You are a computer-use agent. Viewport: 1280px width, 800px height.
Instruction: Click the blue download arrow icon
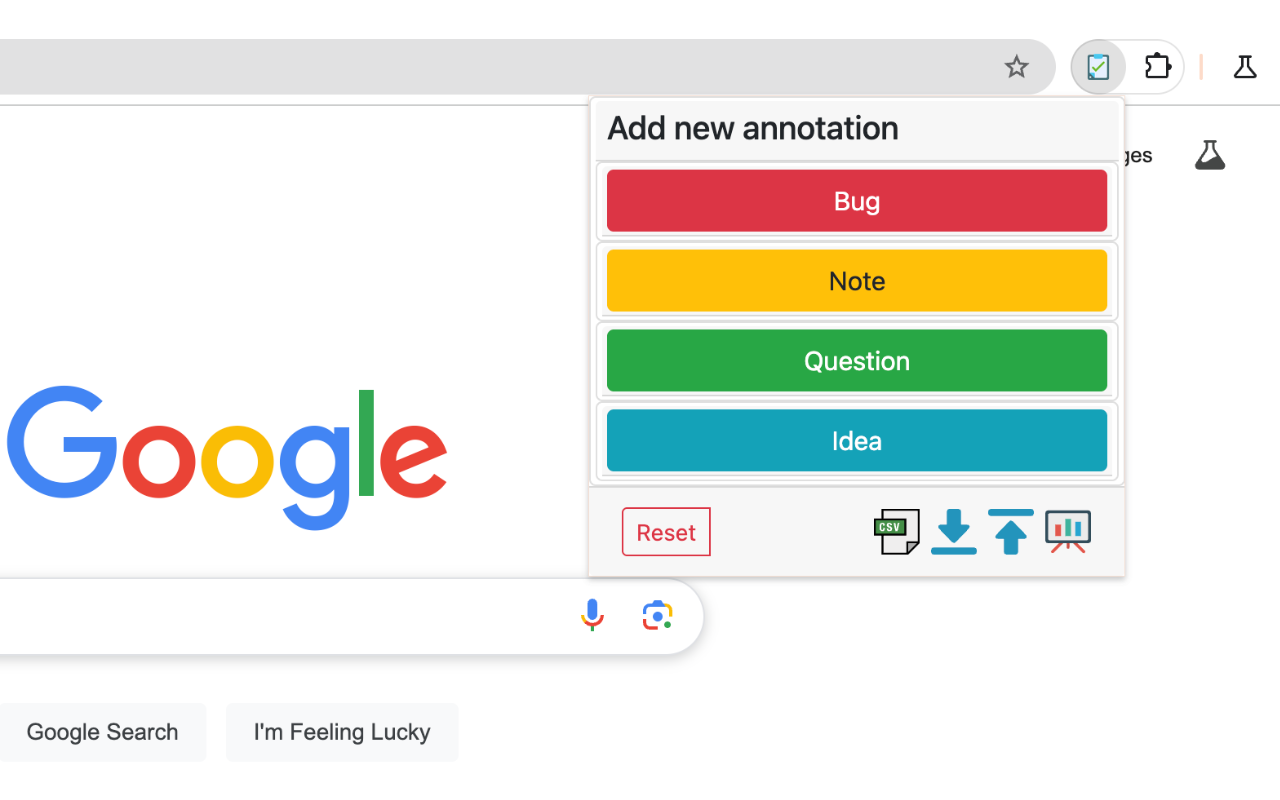[x=953, y=531]
